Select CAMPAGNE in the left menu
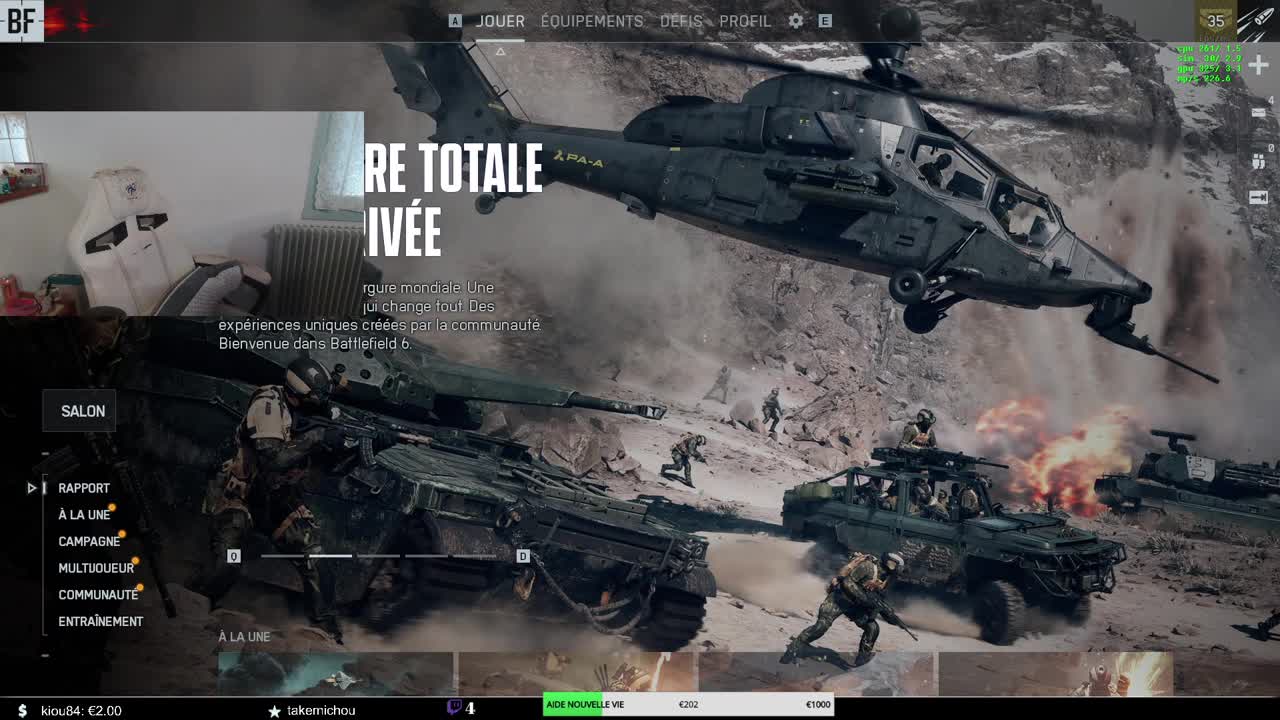Viewport: 1280px width, 720px height. click(x=89, y=541)
